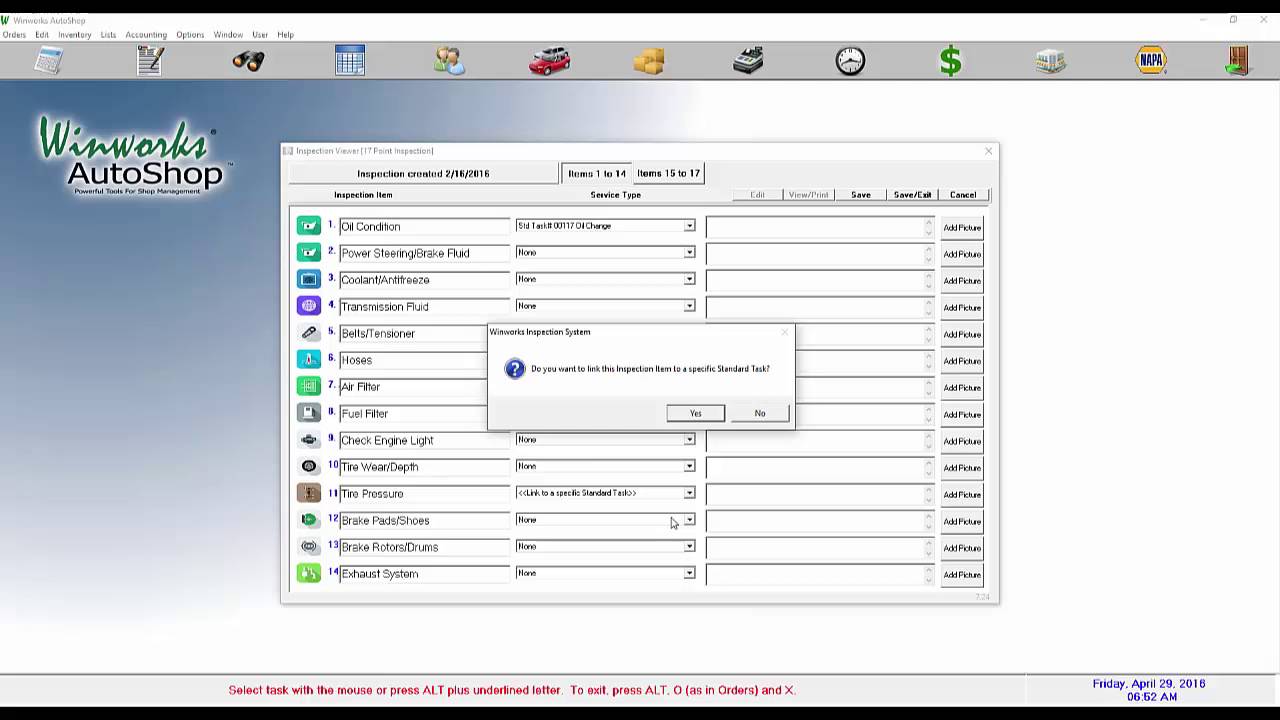Click Cancel in the Inspection Viewer
Screen dimensions: 1280x720
[963, 195]
